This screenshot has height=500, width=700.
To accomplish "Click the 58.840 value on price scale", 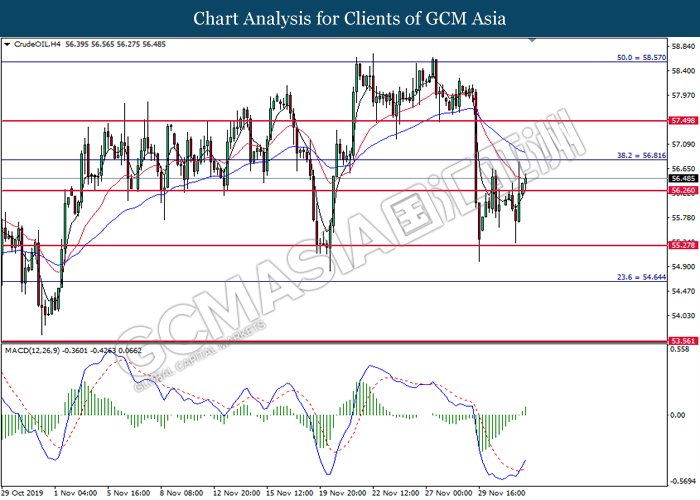I will (x=682, y=46).
